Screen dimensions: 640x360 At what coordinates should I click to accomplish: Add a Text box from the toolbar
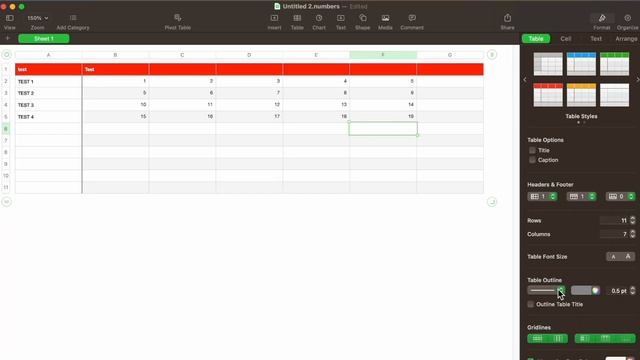pyautogui.click(x=341, y=18)
